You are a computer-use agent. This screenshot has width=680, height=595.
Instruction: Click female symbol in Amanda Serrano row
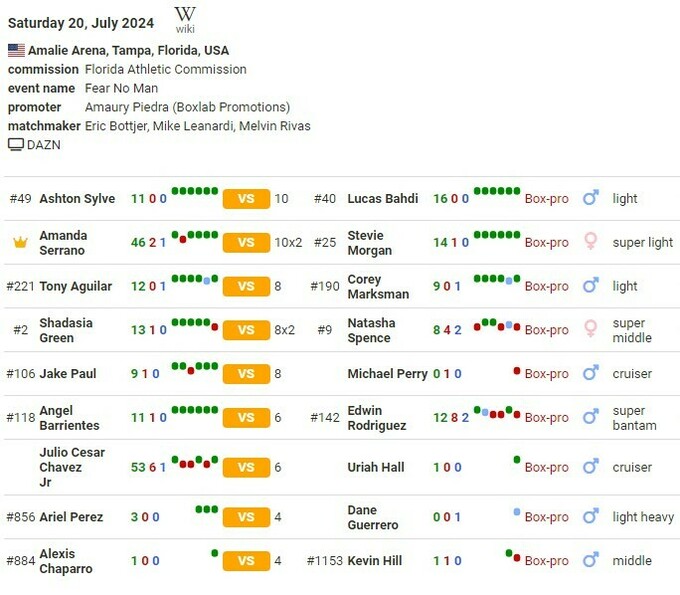point(591,242)
